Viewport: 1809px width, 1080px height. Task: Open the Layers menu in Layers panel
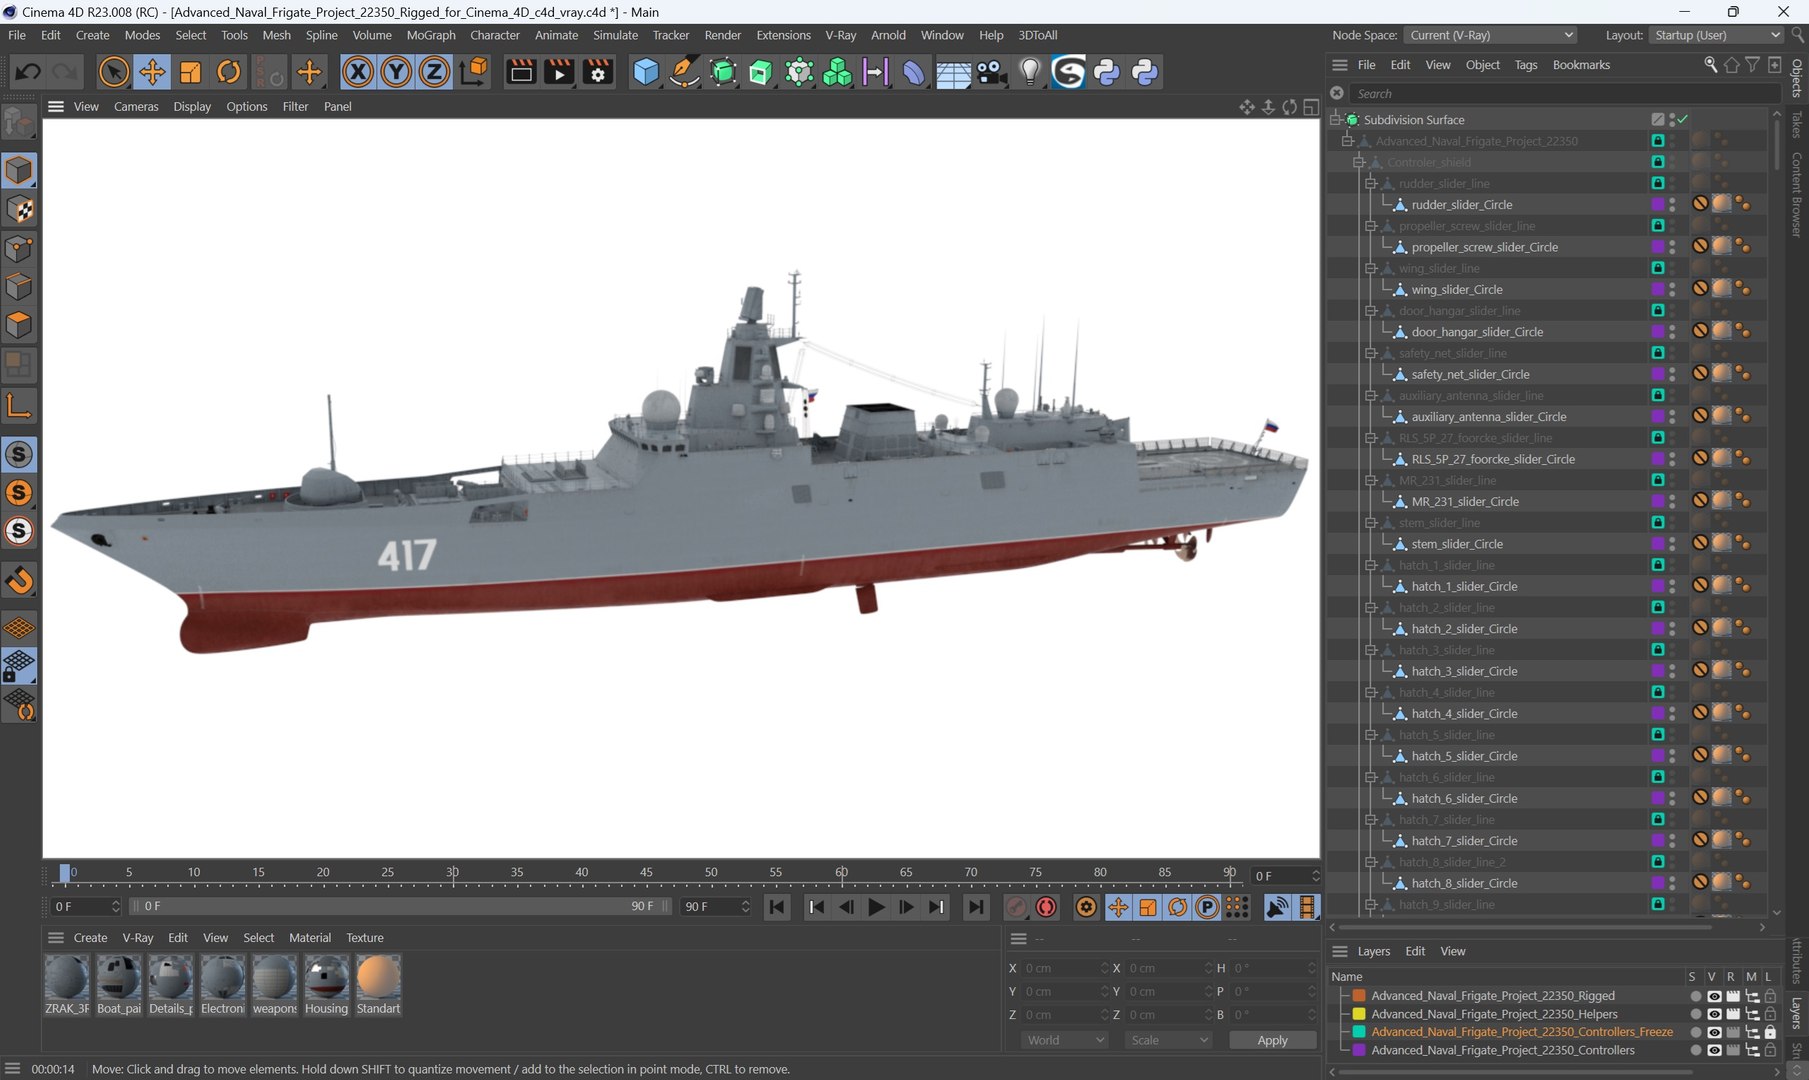(x=1373, y=951)
